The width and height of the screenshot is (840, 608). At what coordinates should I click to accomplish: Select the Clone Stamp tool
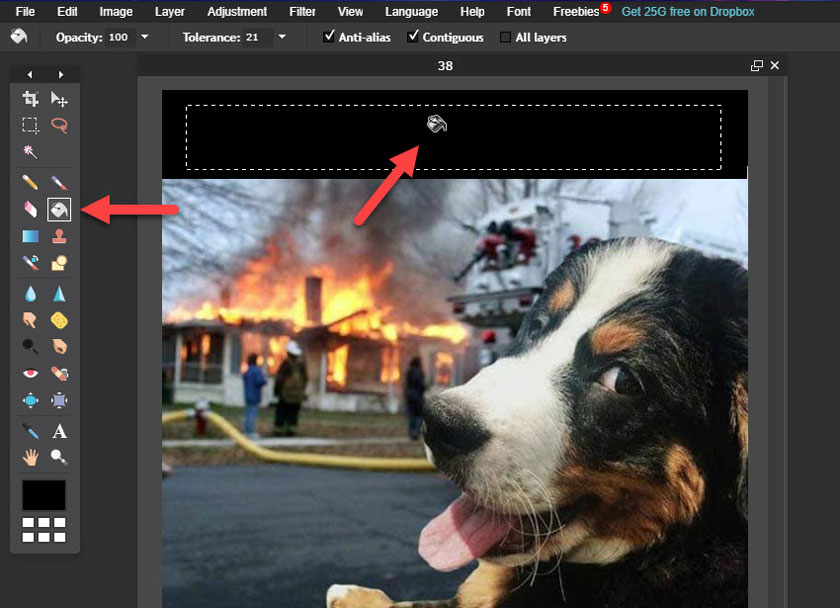[59, 236]
